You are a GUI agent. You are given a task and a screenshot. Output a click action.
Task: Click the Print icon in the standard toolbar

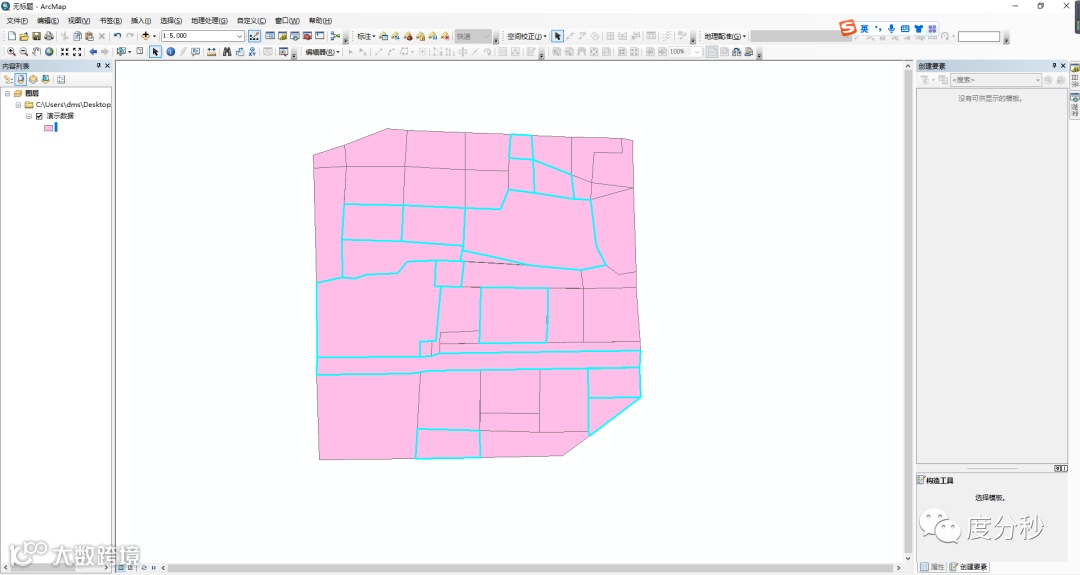click(x=48, y=36)
